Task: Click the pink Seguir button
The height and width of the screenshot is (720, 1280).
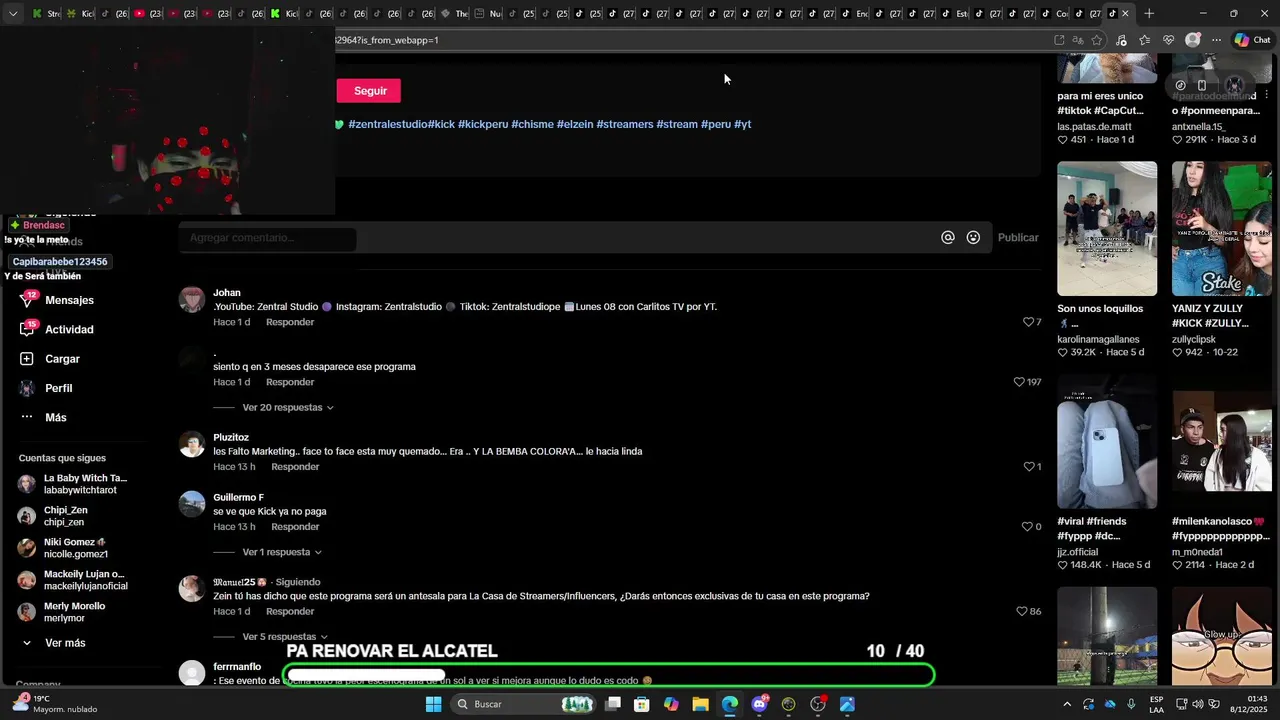Action: point(368,91)
